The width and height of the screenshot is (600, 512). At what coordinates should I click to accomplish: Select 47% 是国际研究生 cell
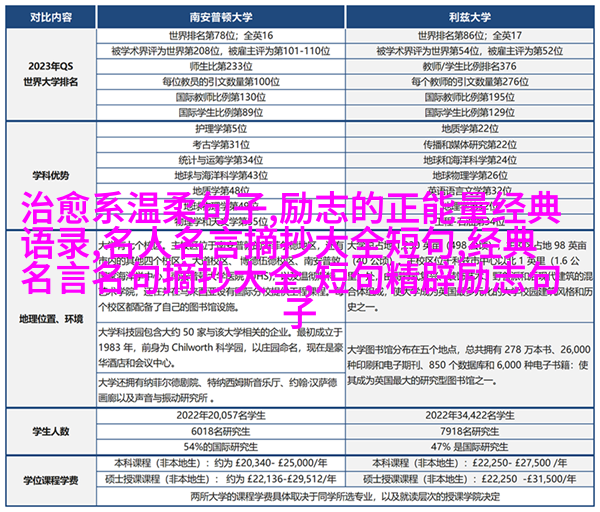pos(470,447)
